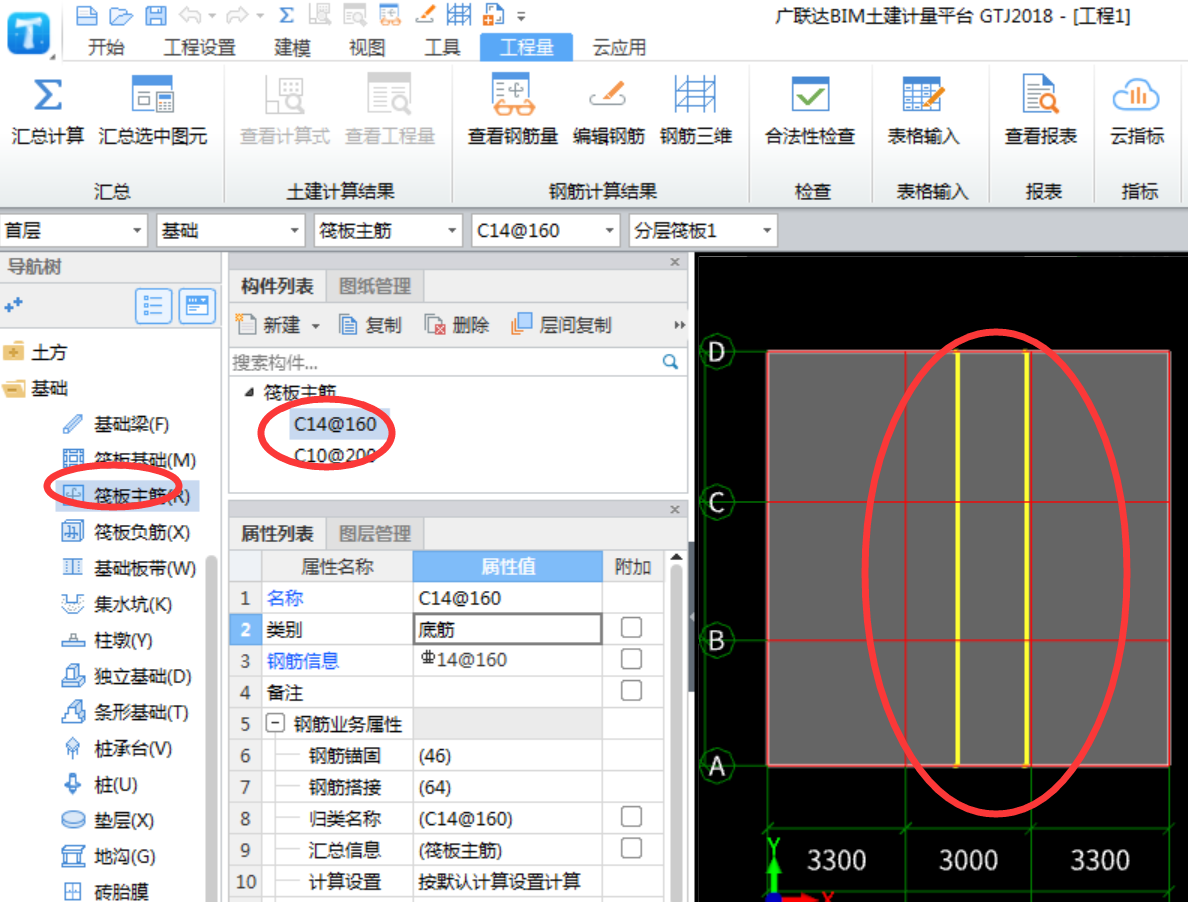Select 地沟(G) in navigation tree
Viewport: 1188px width, 902px height.
coord(108,857)
